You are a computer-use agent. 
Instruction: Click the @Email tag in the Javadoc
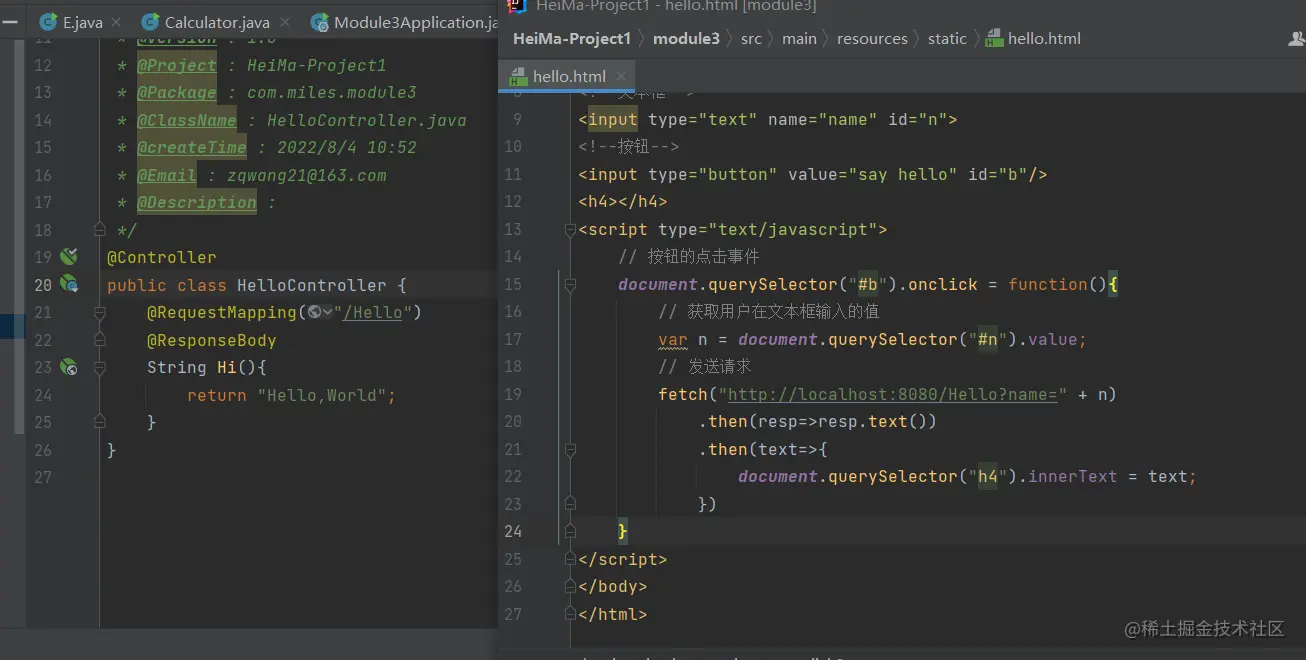(167, 175)
